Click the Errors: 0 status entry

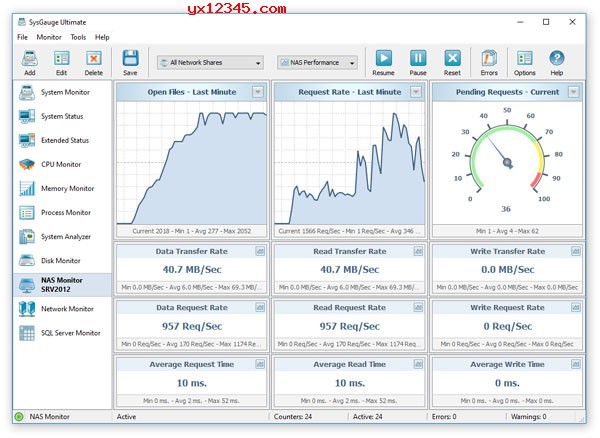coord(444,417)
